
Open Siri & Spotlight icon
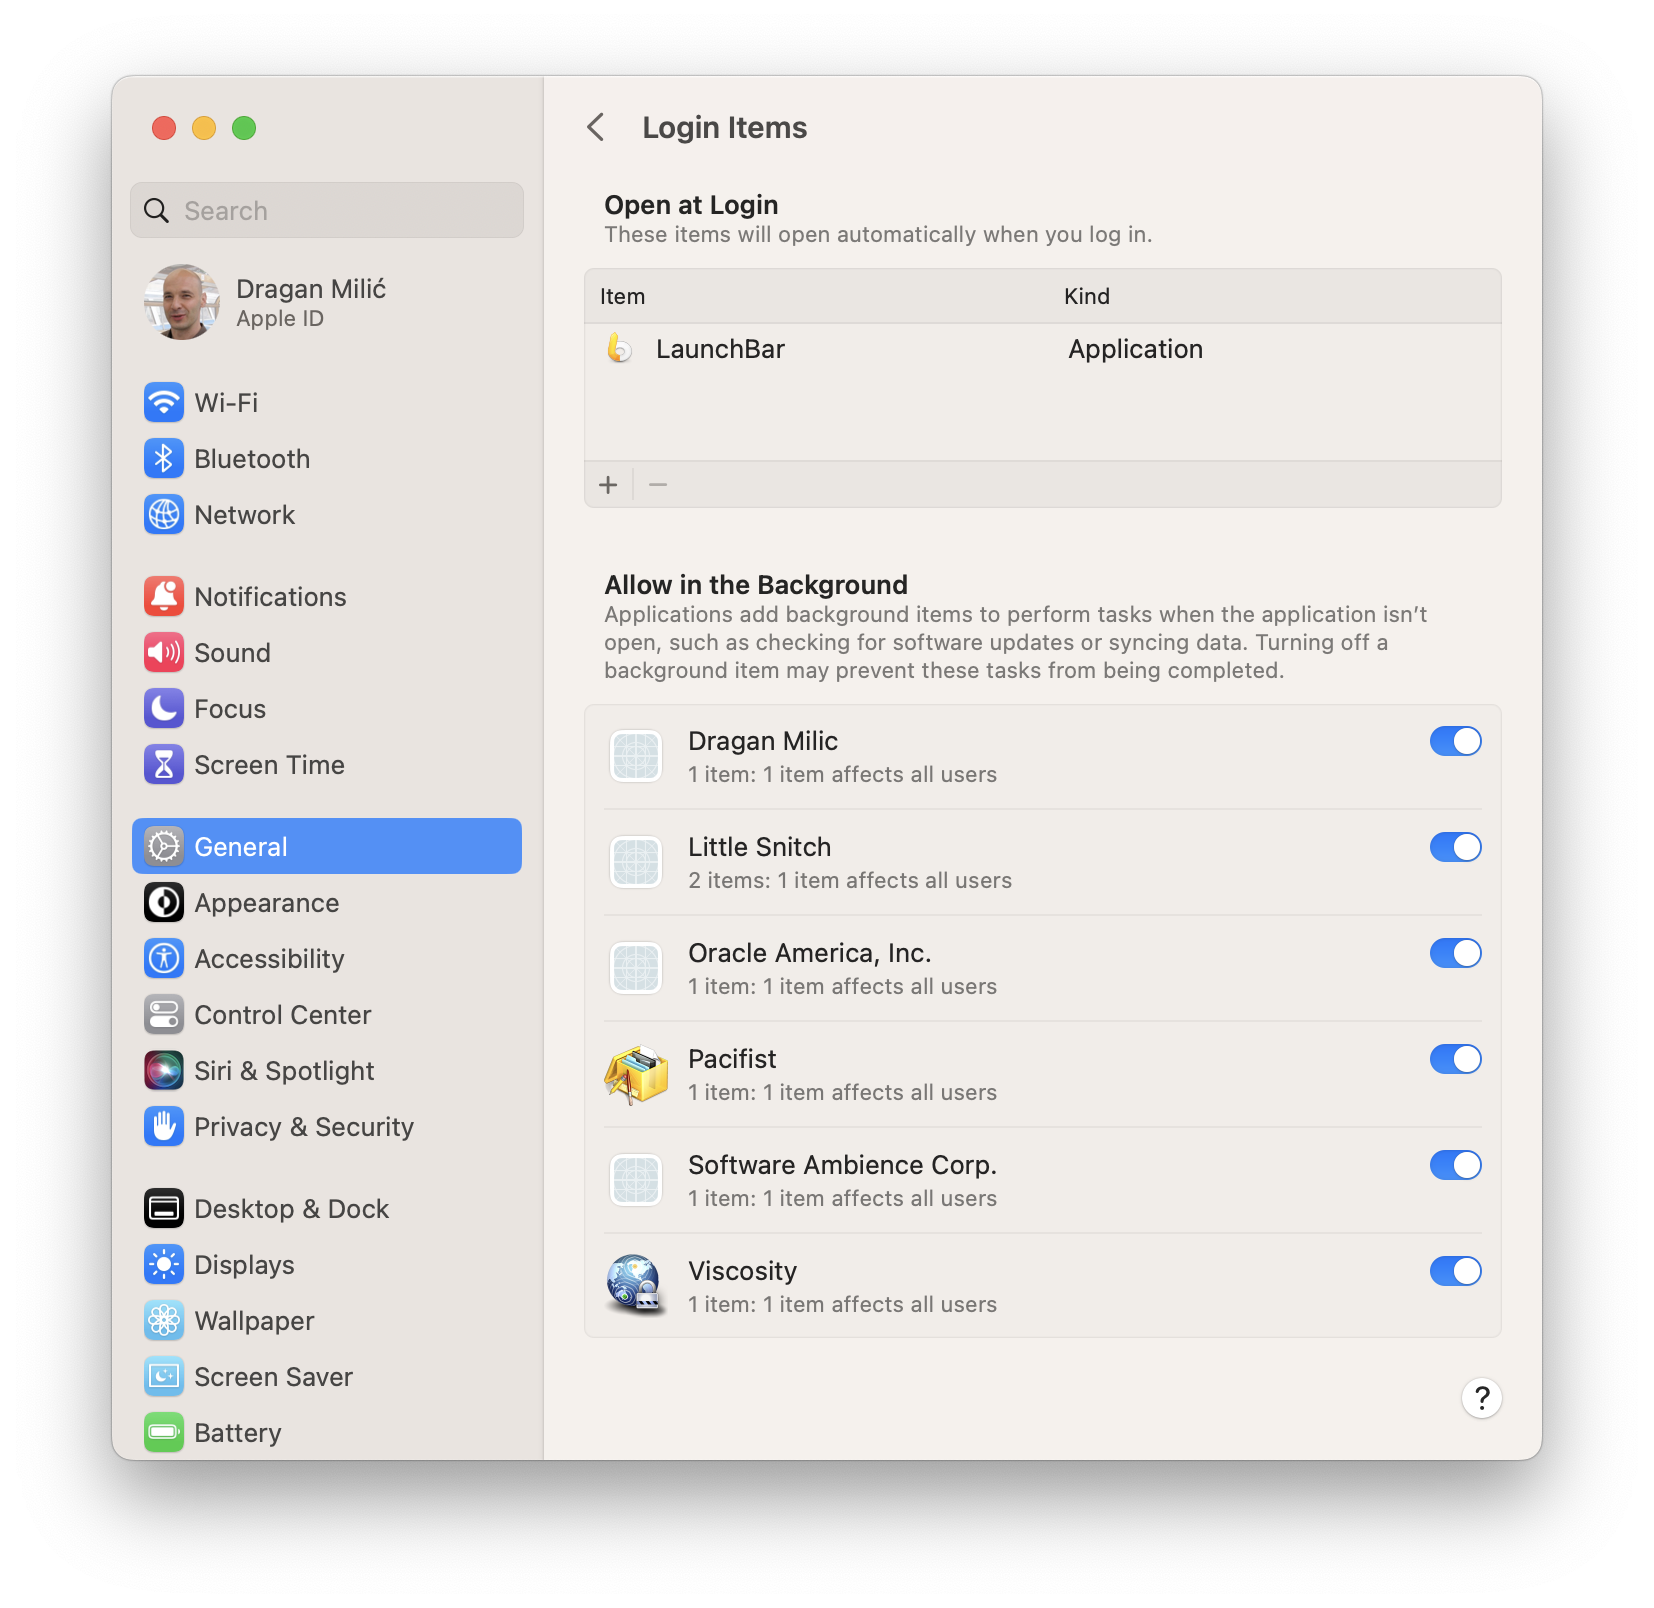(x=164, y=1071)
